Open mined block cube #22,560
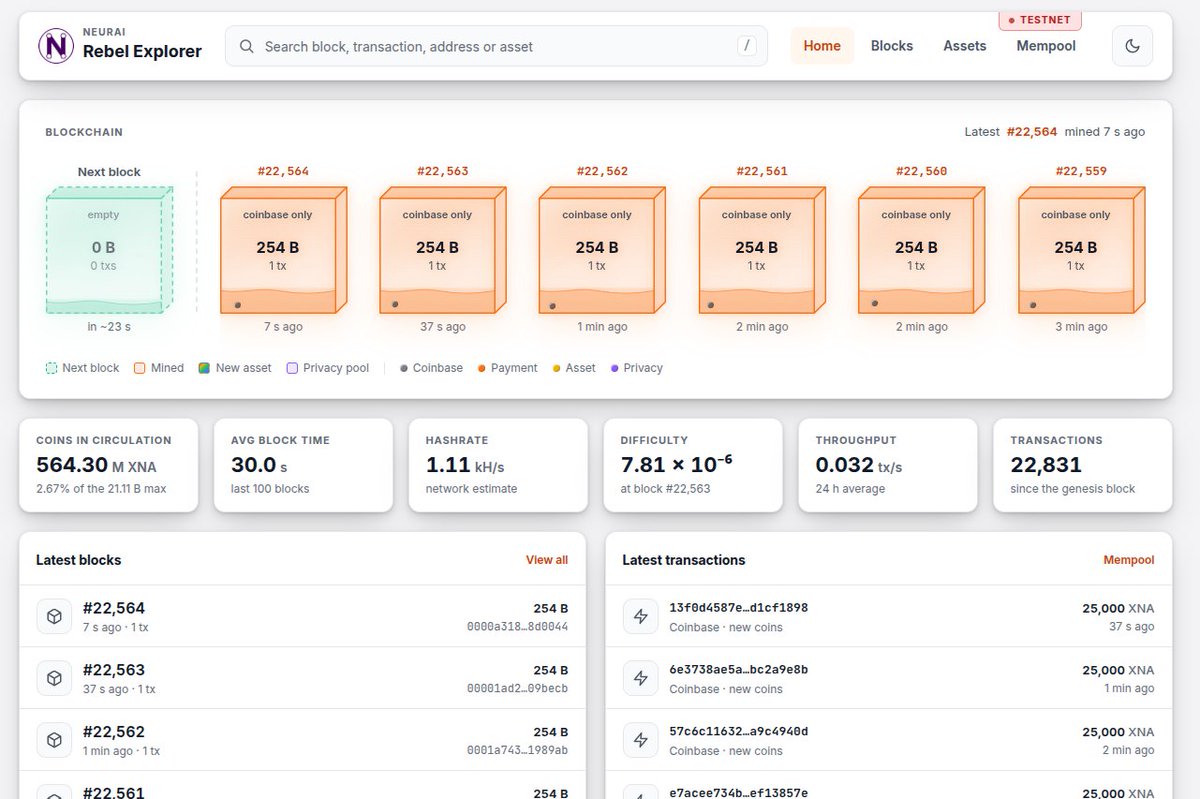Viewport: 1200px width, 799px height. 922,250
